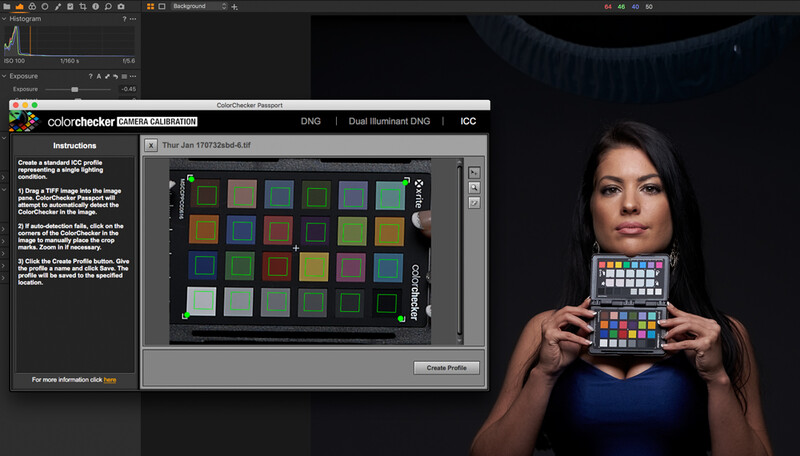Click the Exposure value field -0.45
This screenshot has height=456, width=800.
pyautogui.click(x=128, y=89)
